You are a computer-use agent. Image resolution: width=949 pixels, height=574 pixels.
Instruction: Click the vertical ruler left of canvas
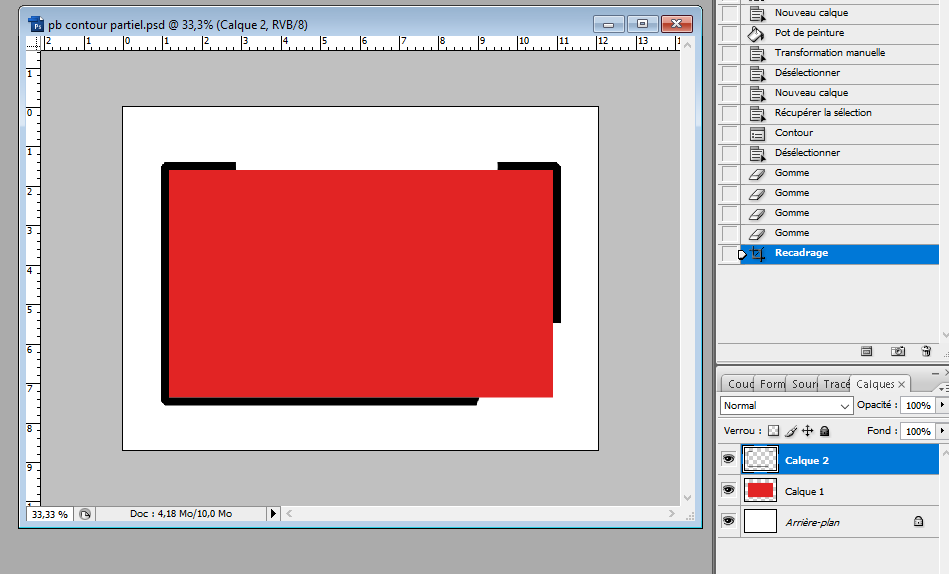[x=33, y=278]
